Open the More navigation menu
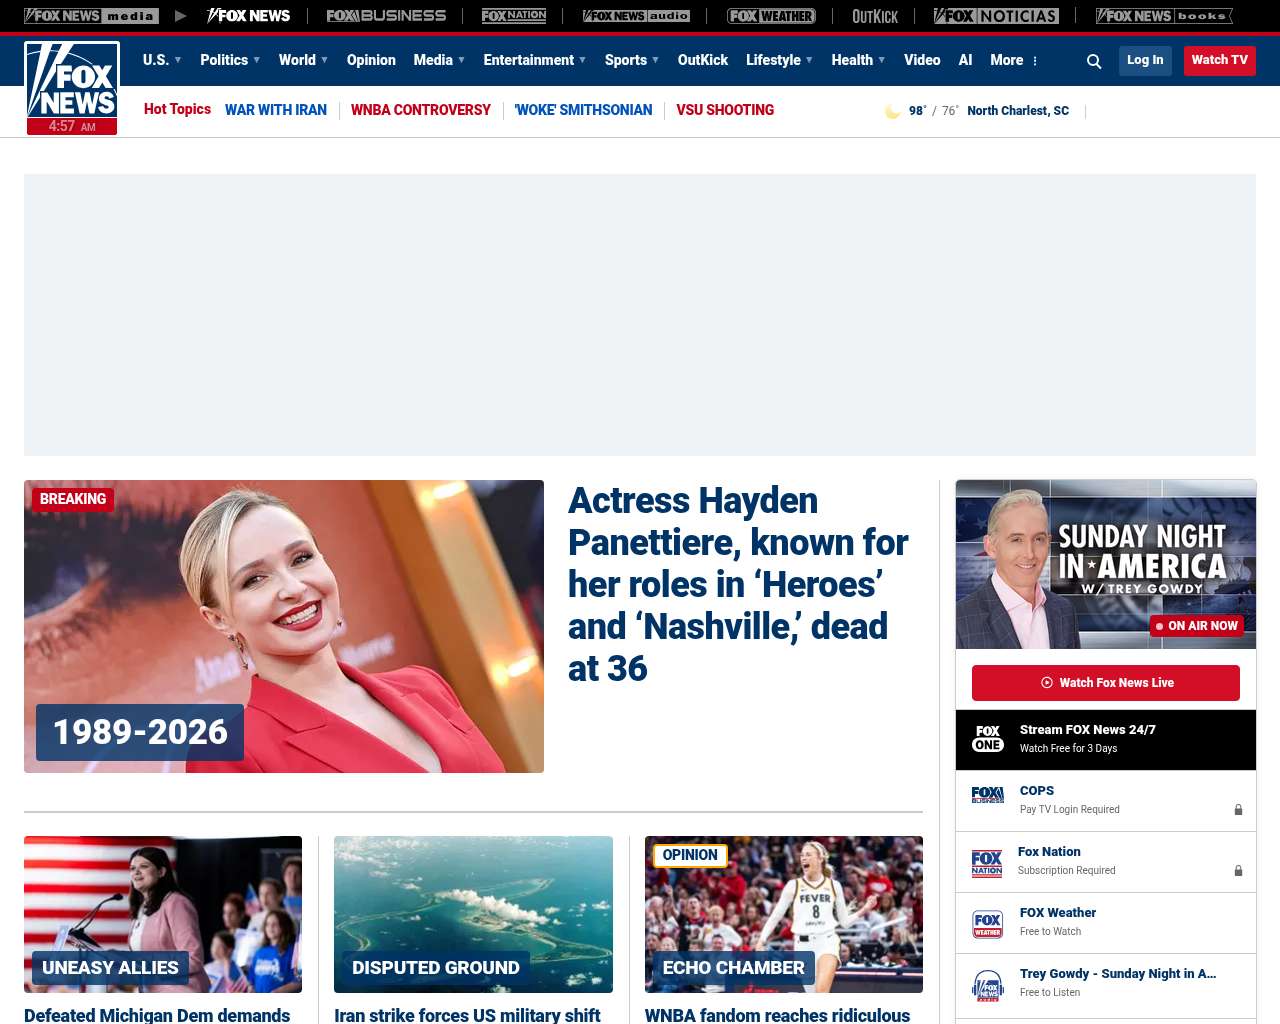 coord(1007,60)
